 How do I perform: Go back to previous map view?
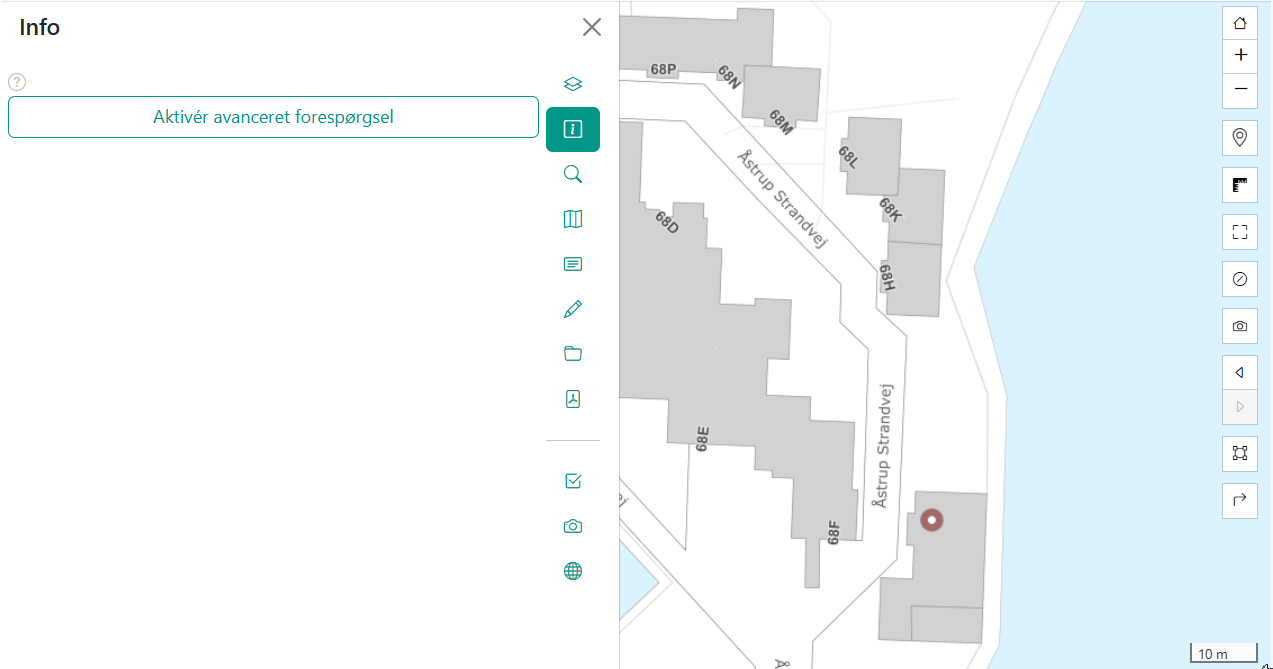pos(1240,373)
